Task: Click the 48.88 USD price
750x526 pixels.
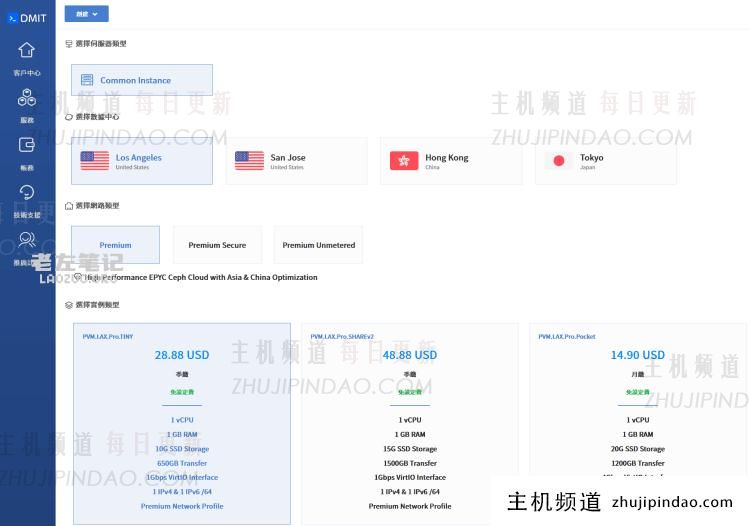Action: click(x=410, y=355)
